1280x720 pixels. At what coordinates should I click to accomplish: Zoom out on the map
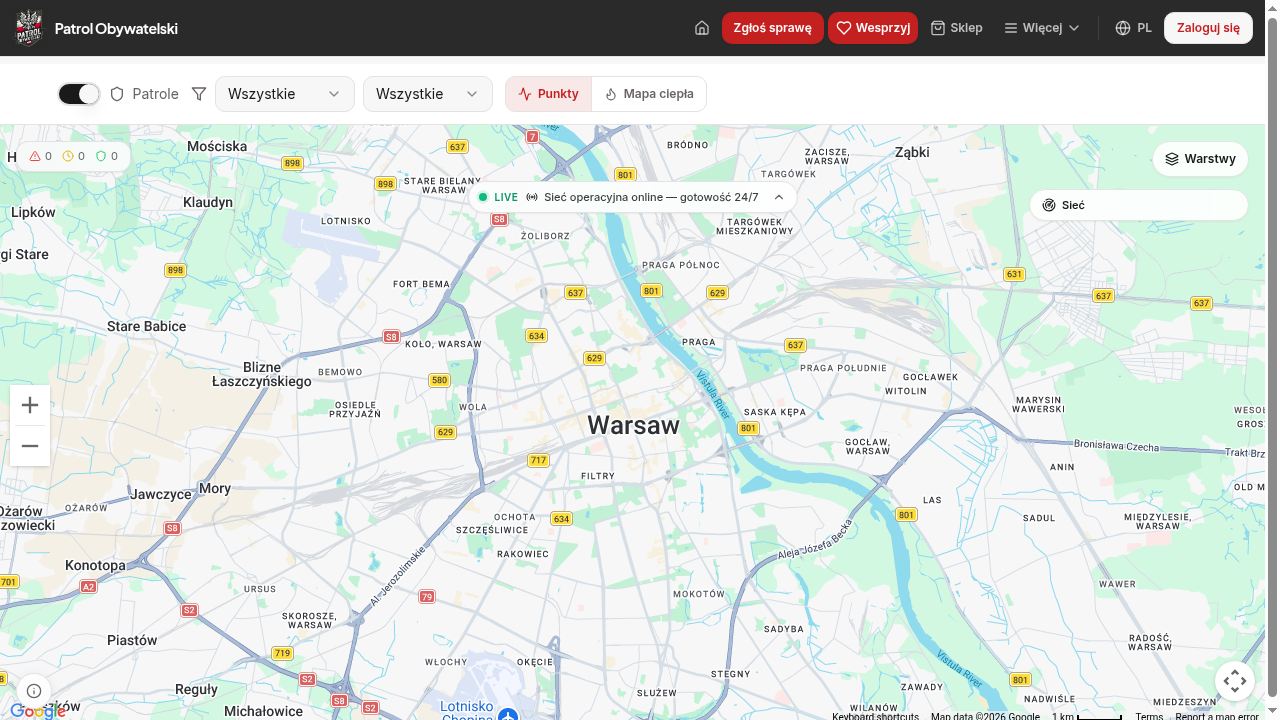30,446
